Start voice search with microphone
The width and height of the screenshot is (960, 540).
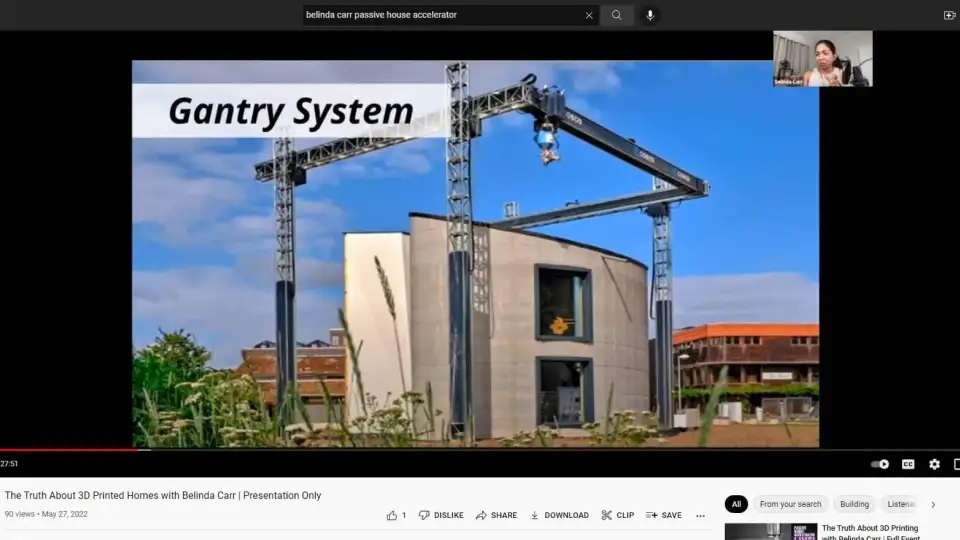tap(650, 15)
